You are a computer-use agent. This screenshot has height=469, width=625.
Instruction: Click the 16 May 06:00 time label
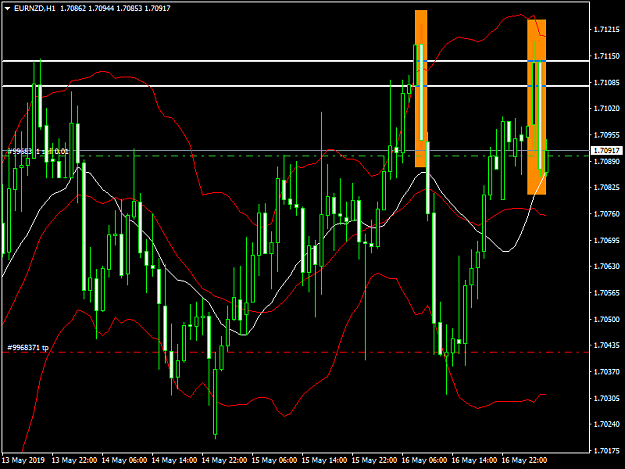pos(424,460)
